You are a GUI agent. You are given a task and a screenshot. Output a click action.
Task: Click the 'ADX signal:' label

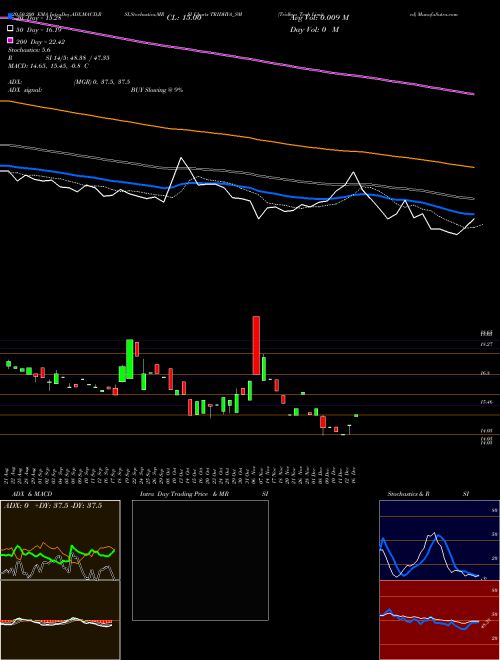(x=24, y=90)
